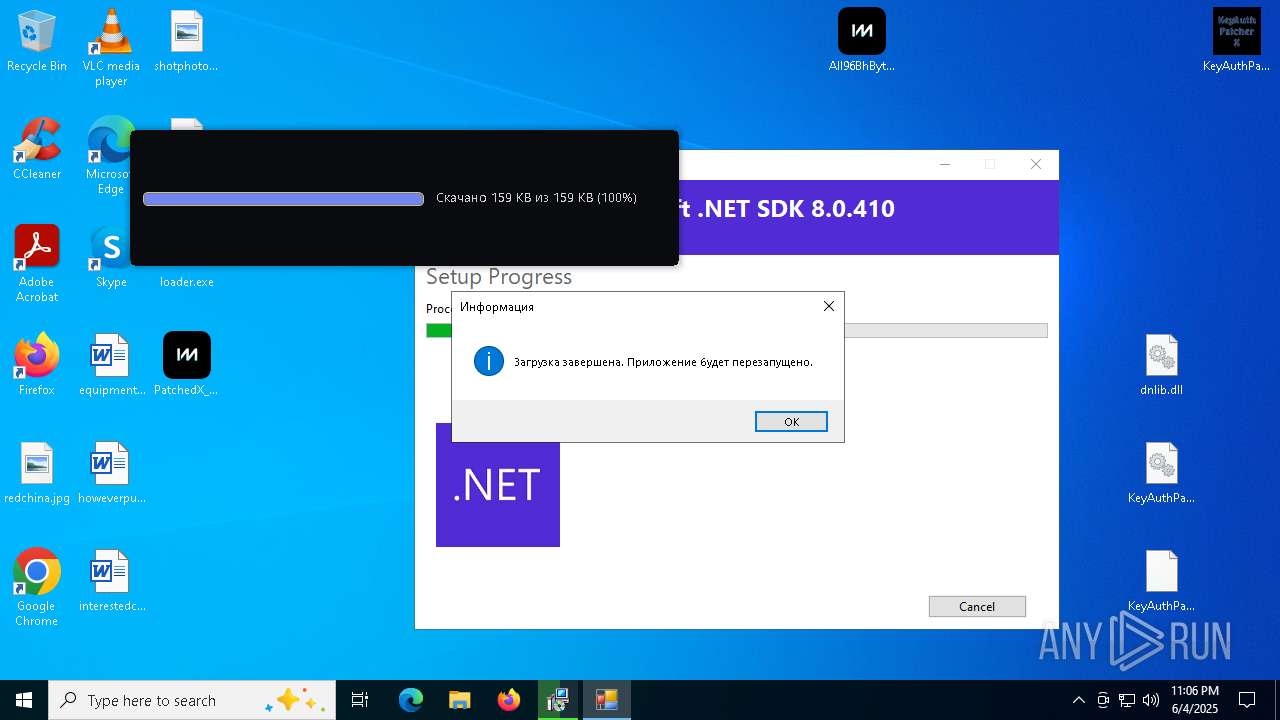
Task: Open Edge from the taskbar
Action: tap(411, 700)
